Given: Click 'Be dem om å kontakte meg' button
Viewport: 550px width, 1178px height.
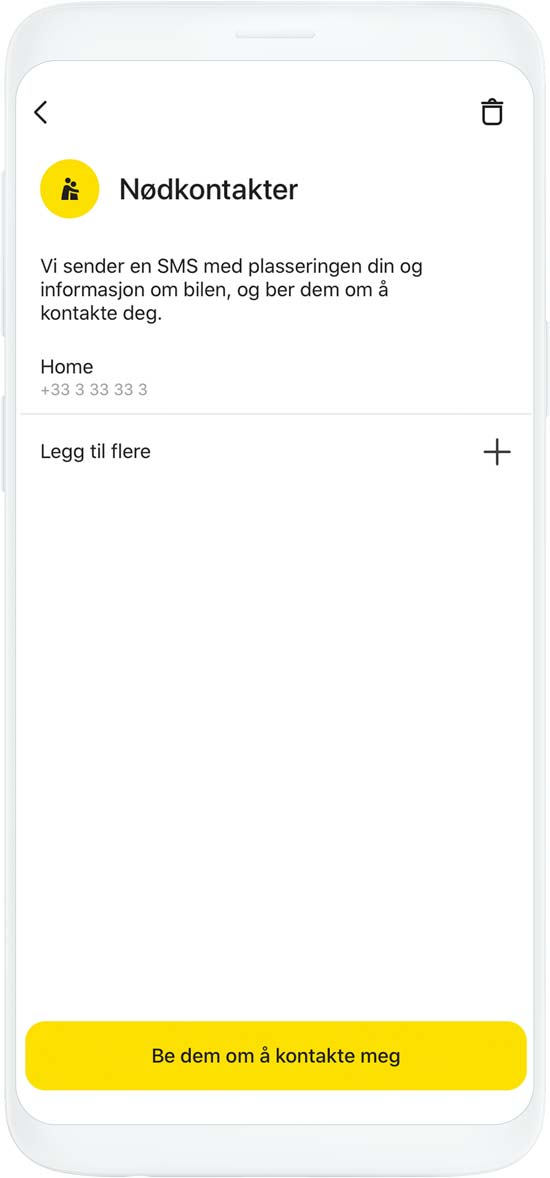Looking at the screenshot, I should 276,1056.
